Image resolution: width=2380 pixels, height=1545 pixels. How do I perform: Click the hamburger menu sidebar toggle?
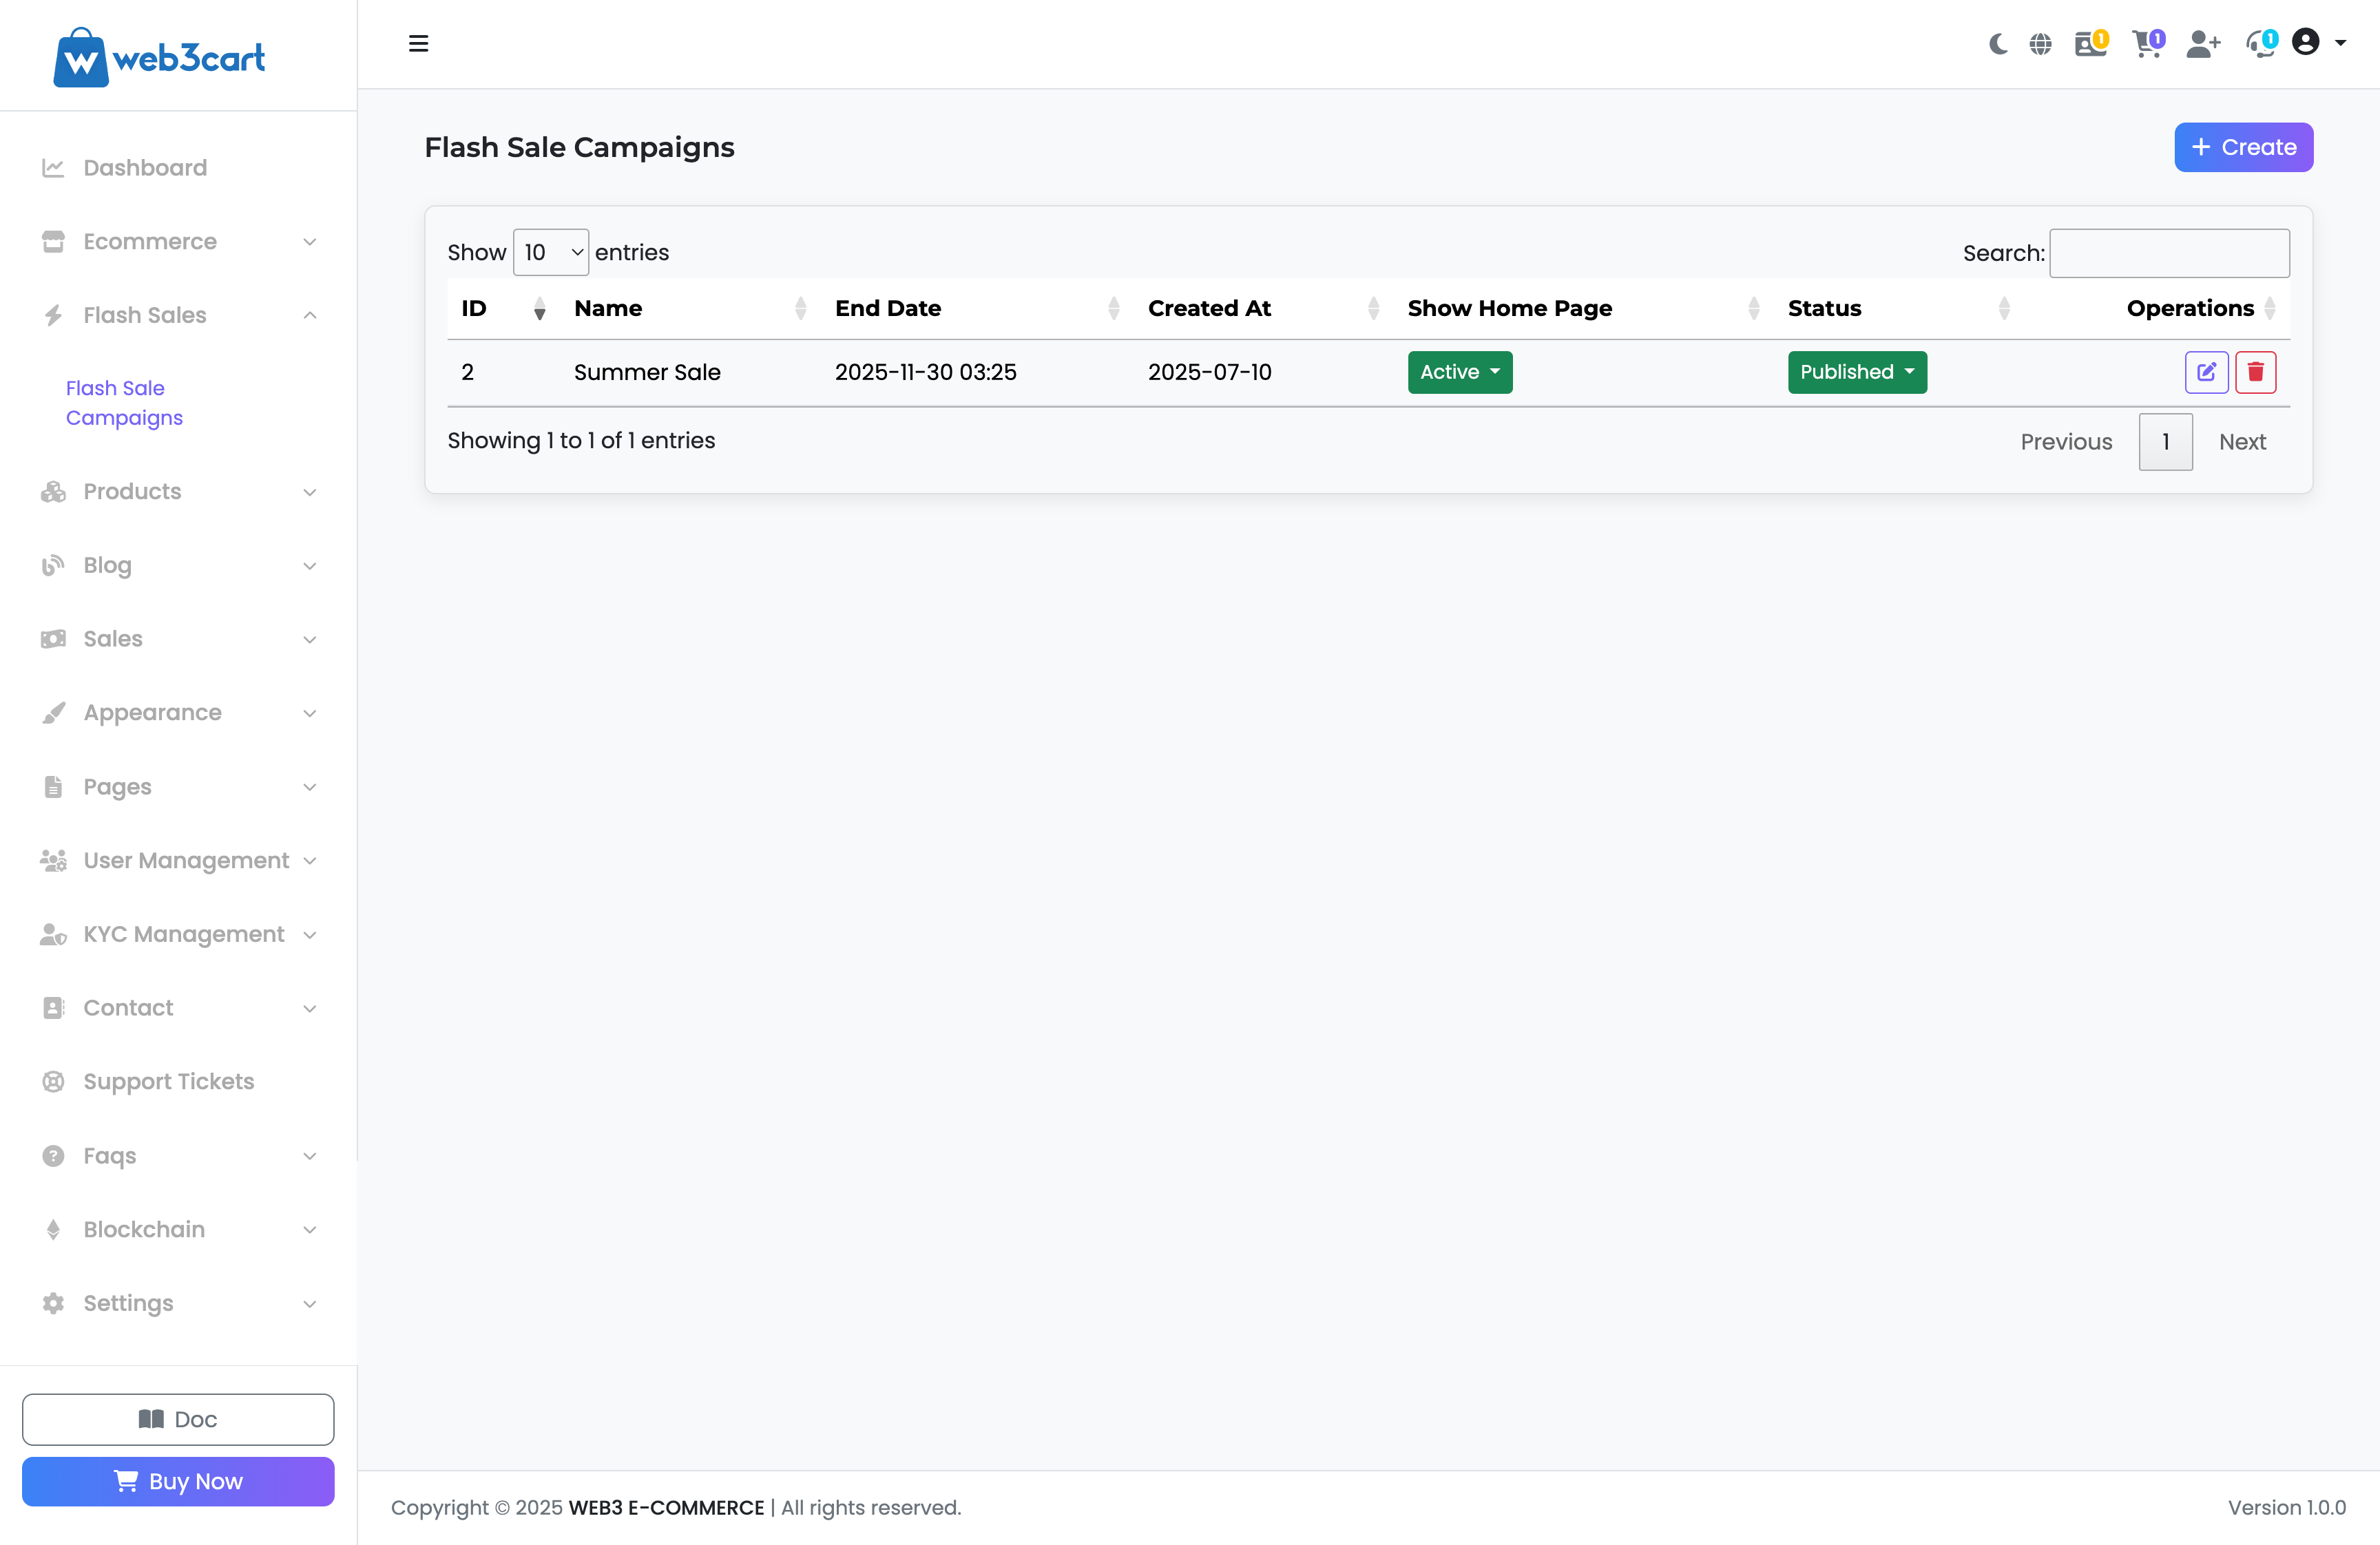pos(418,44)
